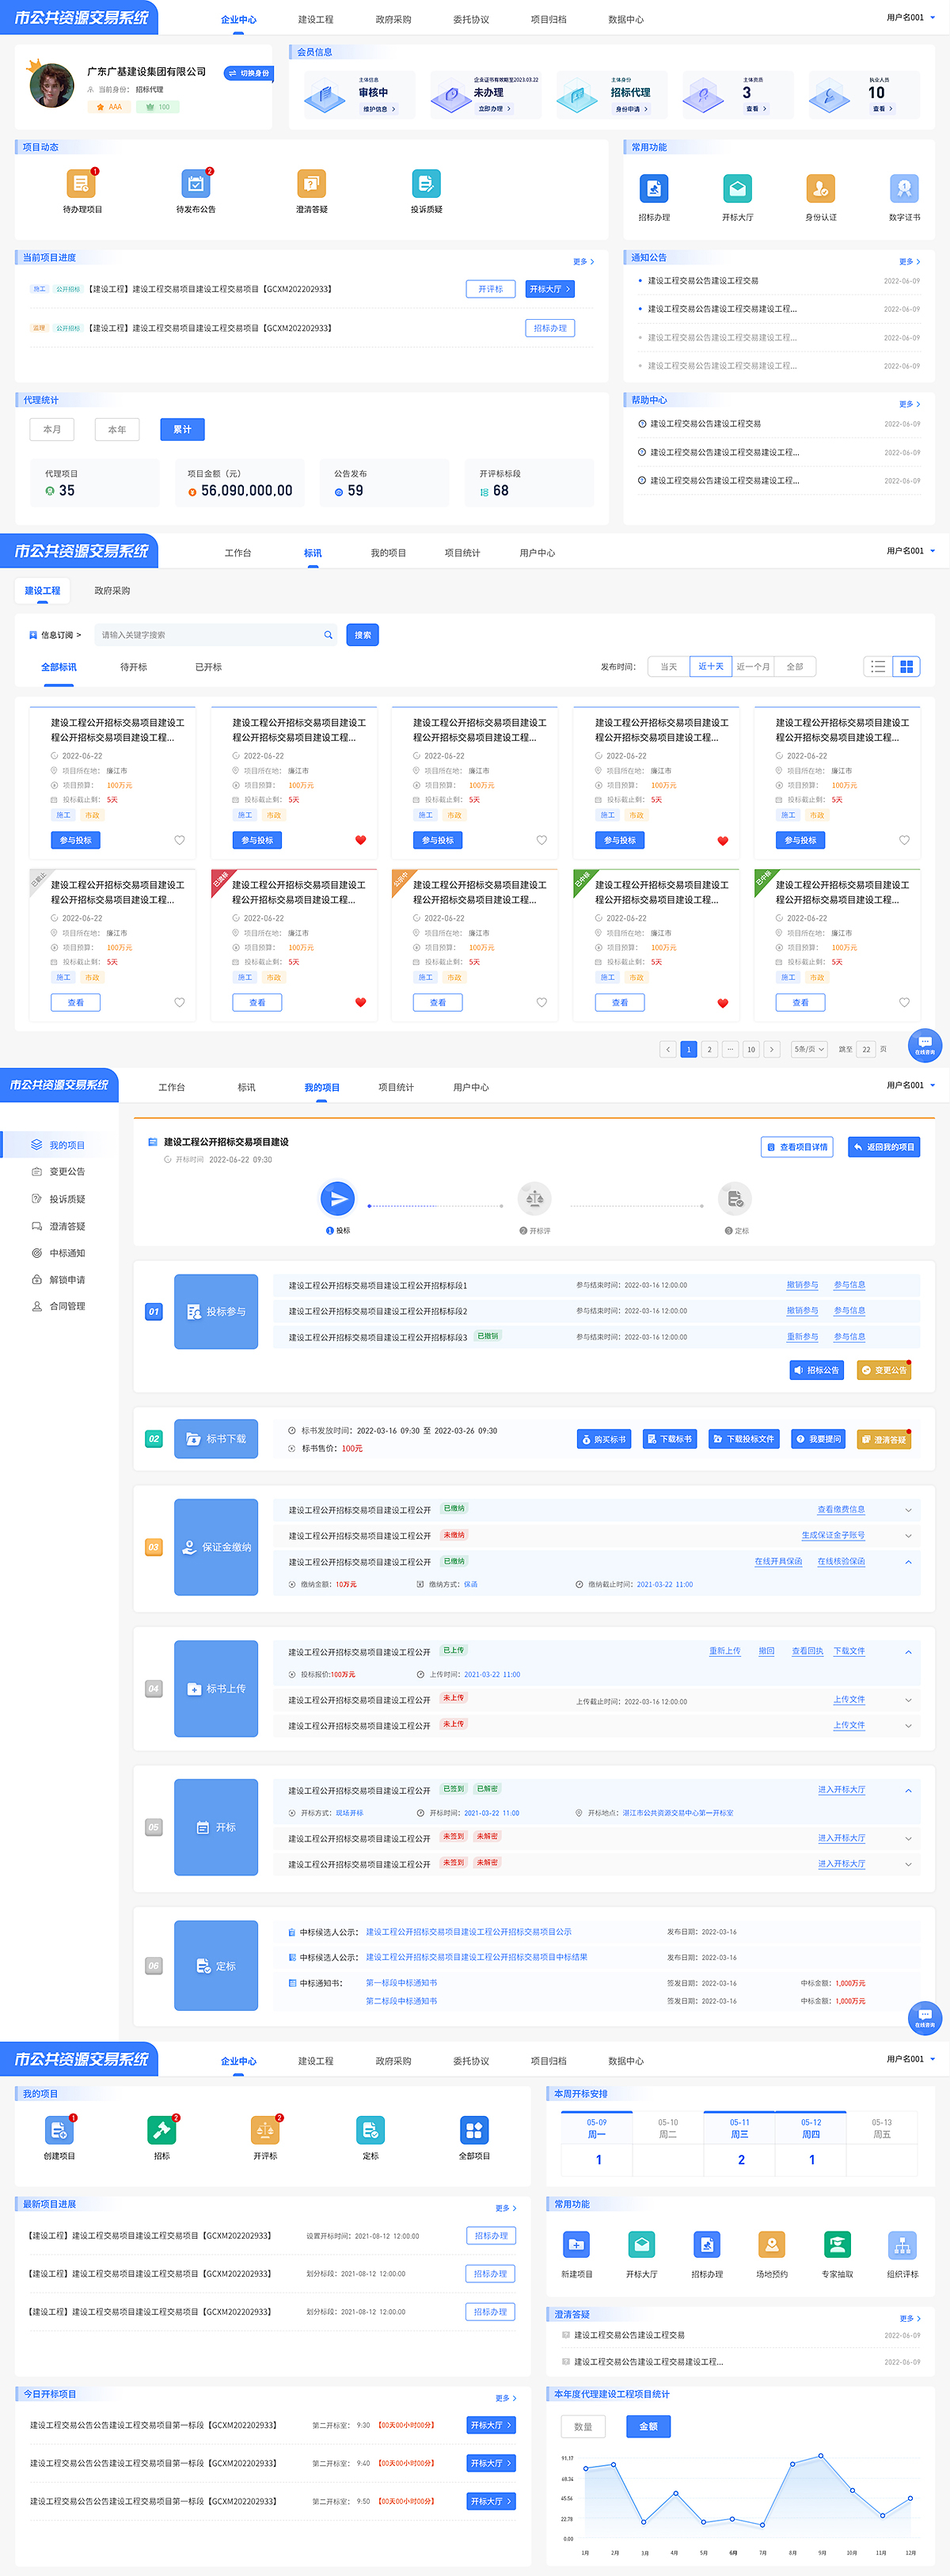Open the 待办理项目 icon in 项目动态
950x2576 pixels.
coord(81,184)
